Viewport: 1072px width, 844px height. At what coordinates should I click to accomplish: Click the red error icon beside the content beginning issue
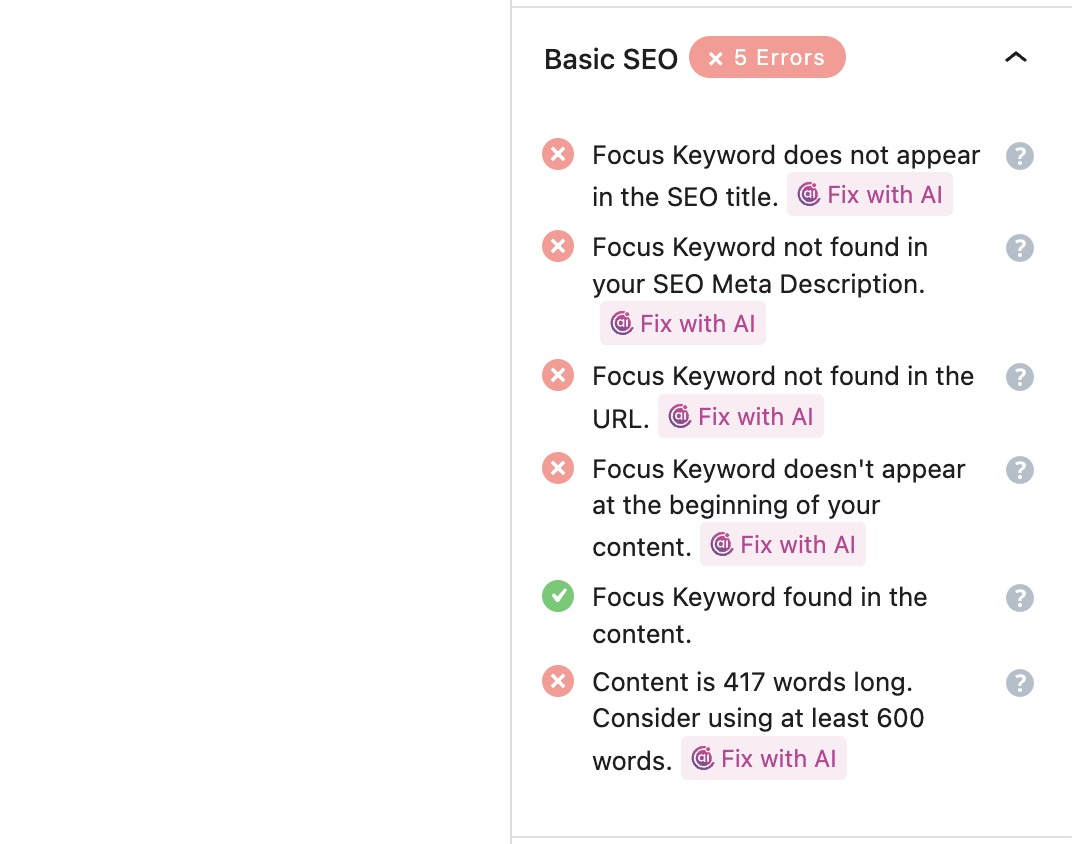[558, 468]
